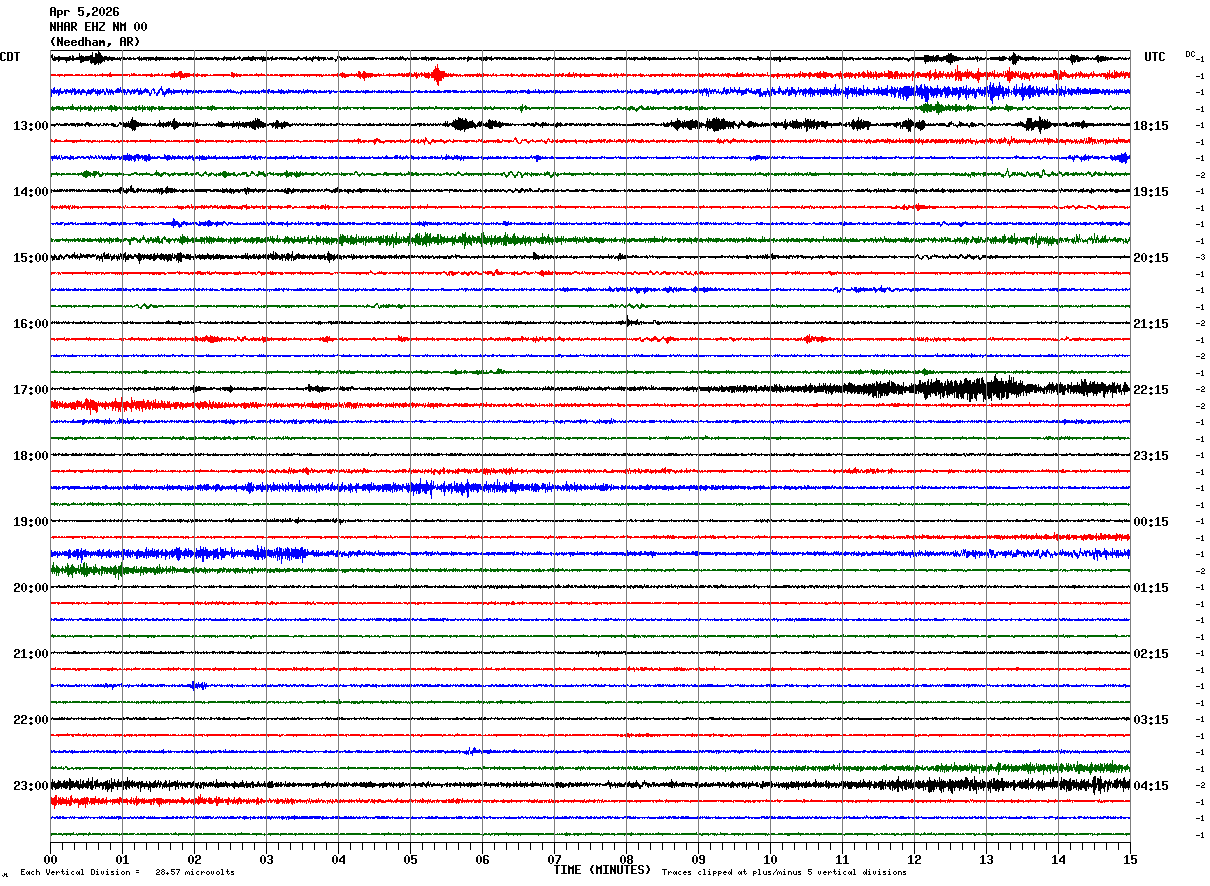
Task: Click the '05' minute tick on the time axis
Action: point(410,859)
